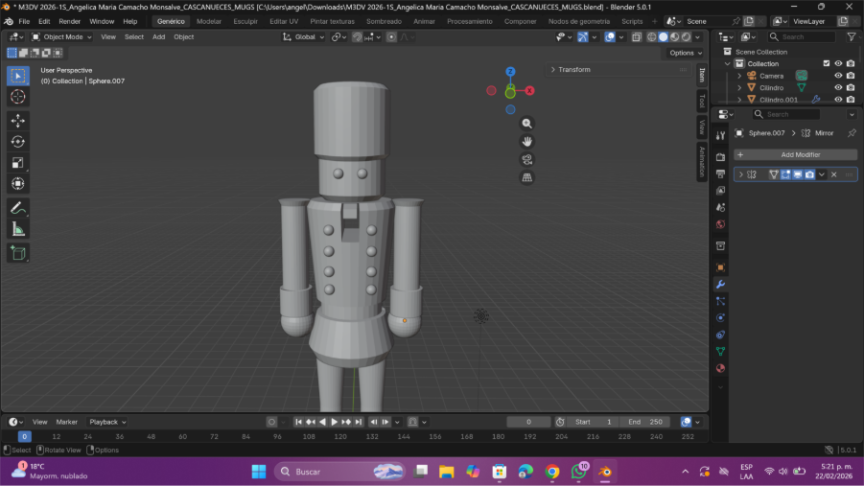Select the Annotate tool
The height and width of the screenshot is (486, 864).
click(x=18, y=208)
